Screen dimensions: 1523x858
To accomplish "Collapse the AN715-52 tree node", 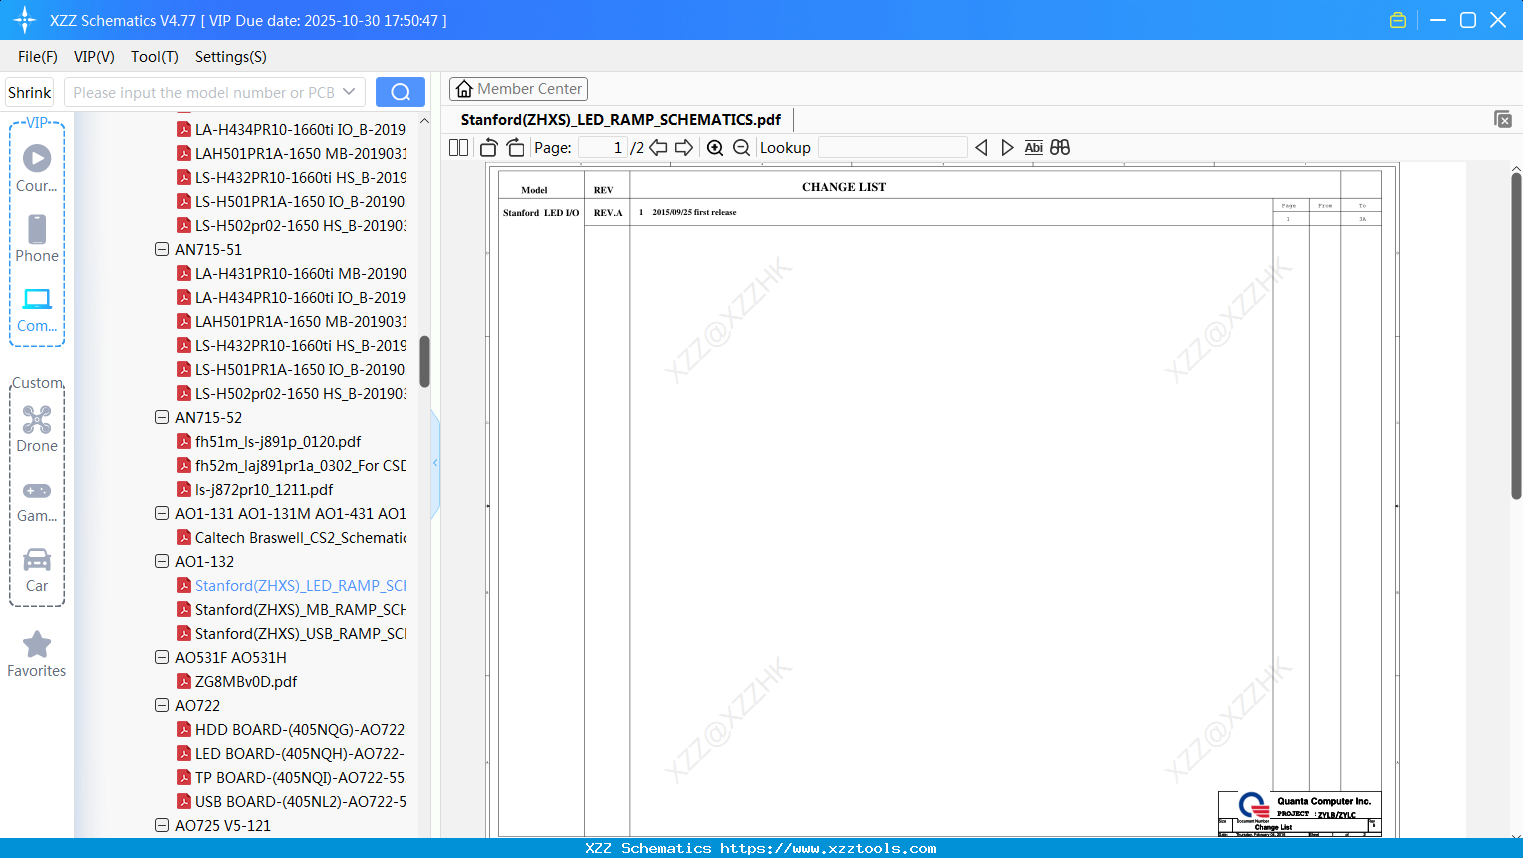I will coord(162,418).
